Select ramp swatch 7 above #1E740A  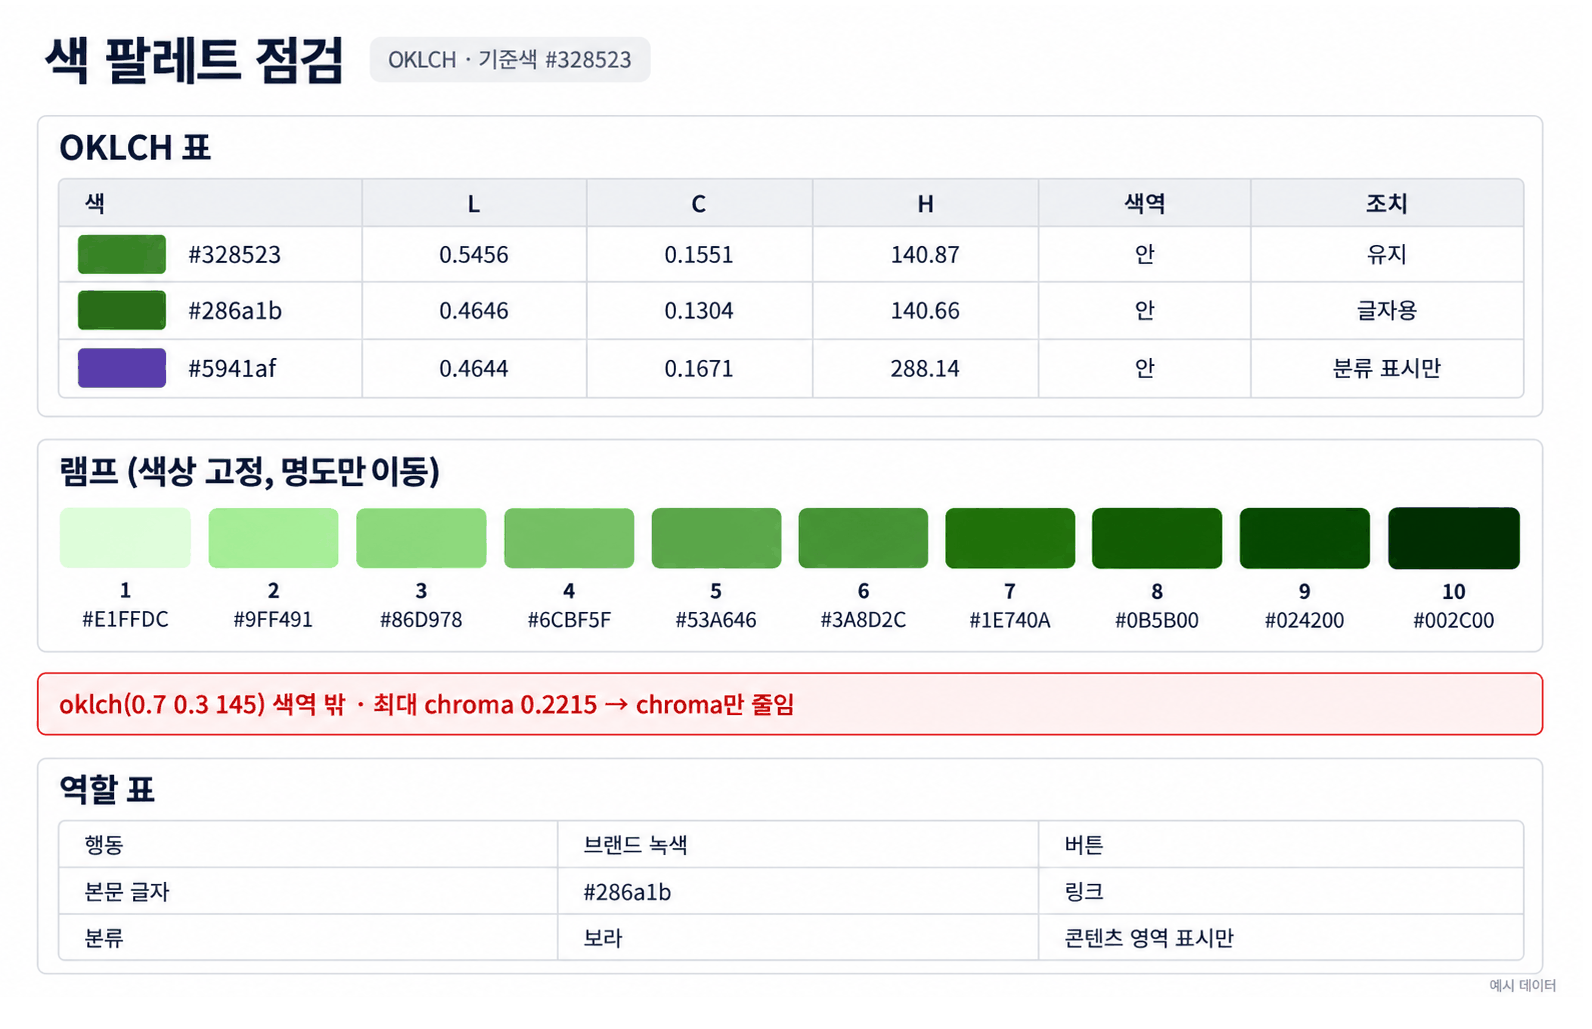1010,538
